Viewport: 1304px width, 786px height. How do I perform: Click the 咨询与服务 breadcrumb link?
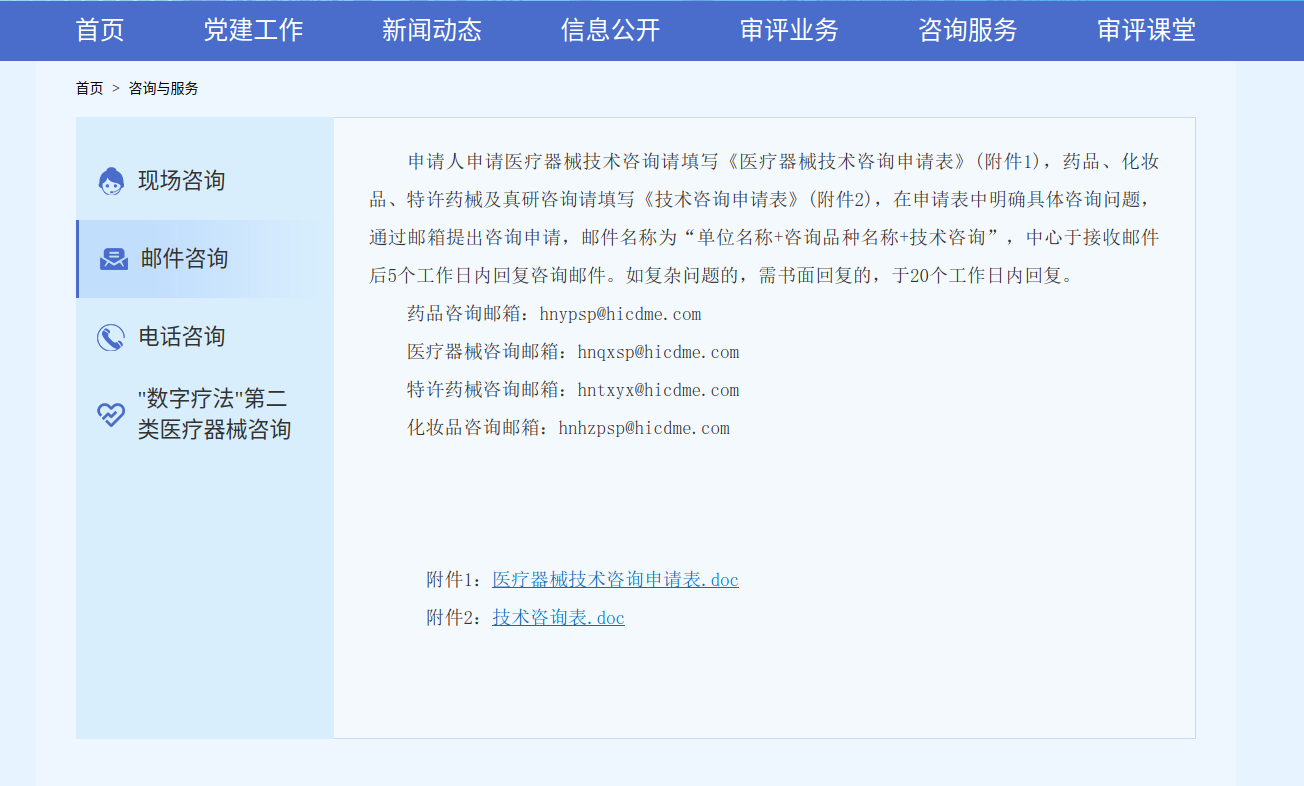[x=164, y=88]
